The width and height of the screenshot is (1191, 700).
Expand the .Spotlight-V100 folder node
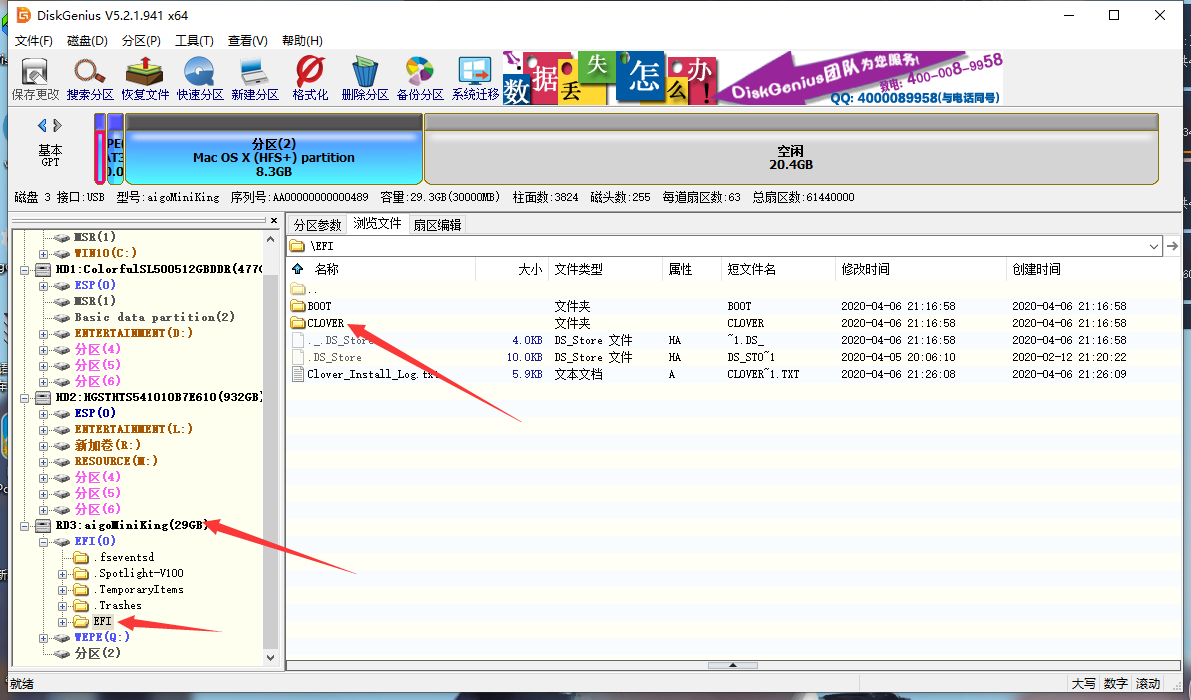coord(62,574)
